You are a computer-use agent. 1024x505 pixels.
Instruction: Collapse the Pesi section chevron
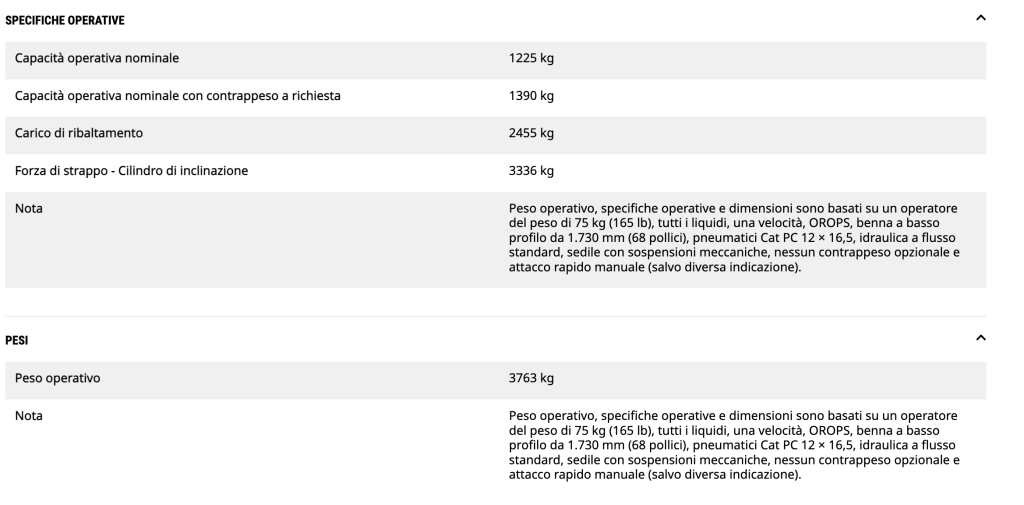[x=981, y=339]
